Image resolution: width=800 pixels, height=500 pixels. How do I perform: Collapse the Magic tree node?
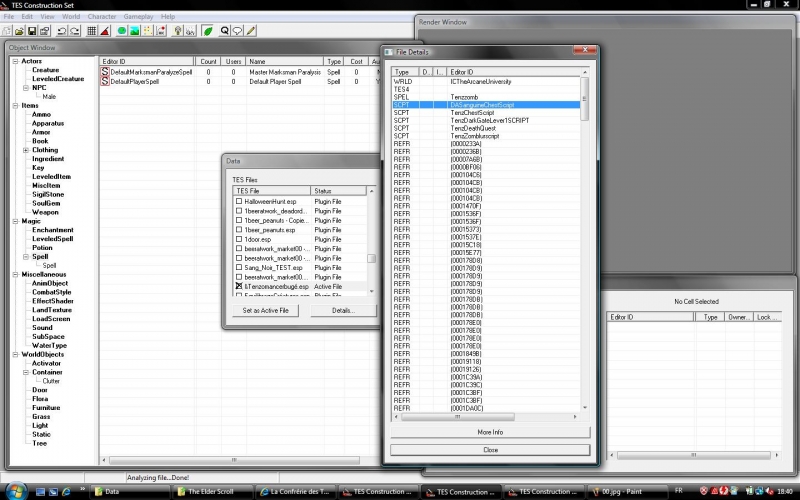(x=16, y=221)
